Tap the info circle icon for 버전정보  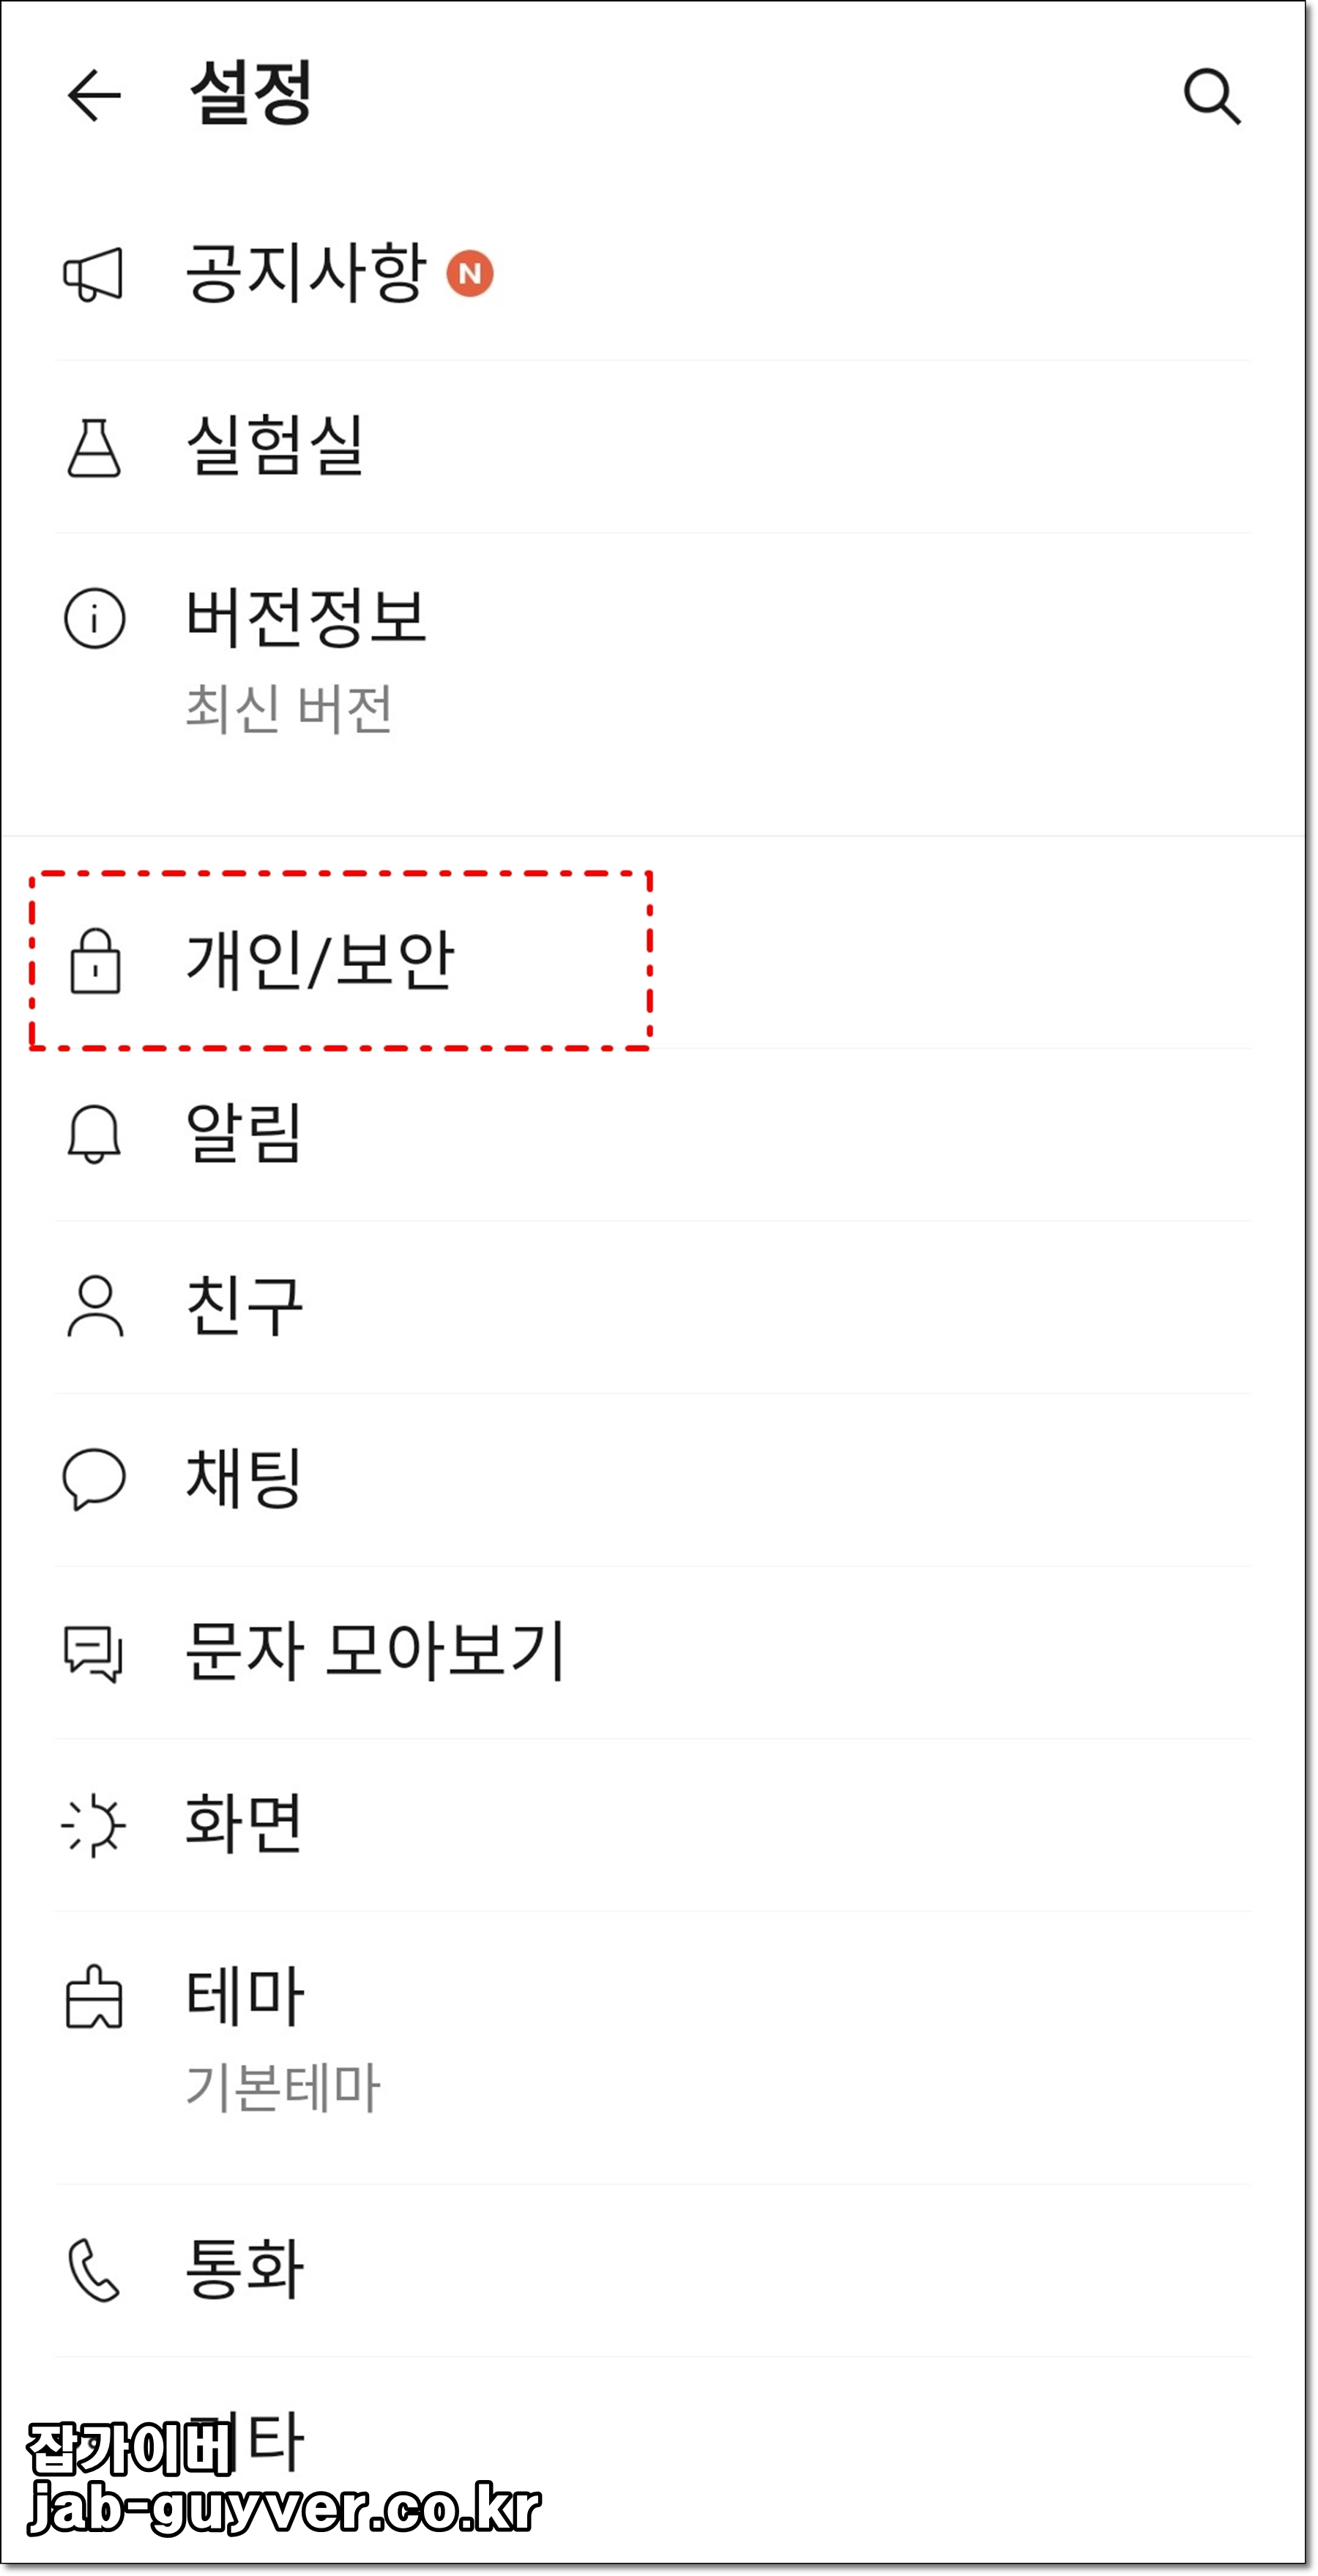94,619
